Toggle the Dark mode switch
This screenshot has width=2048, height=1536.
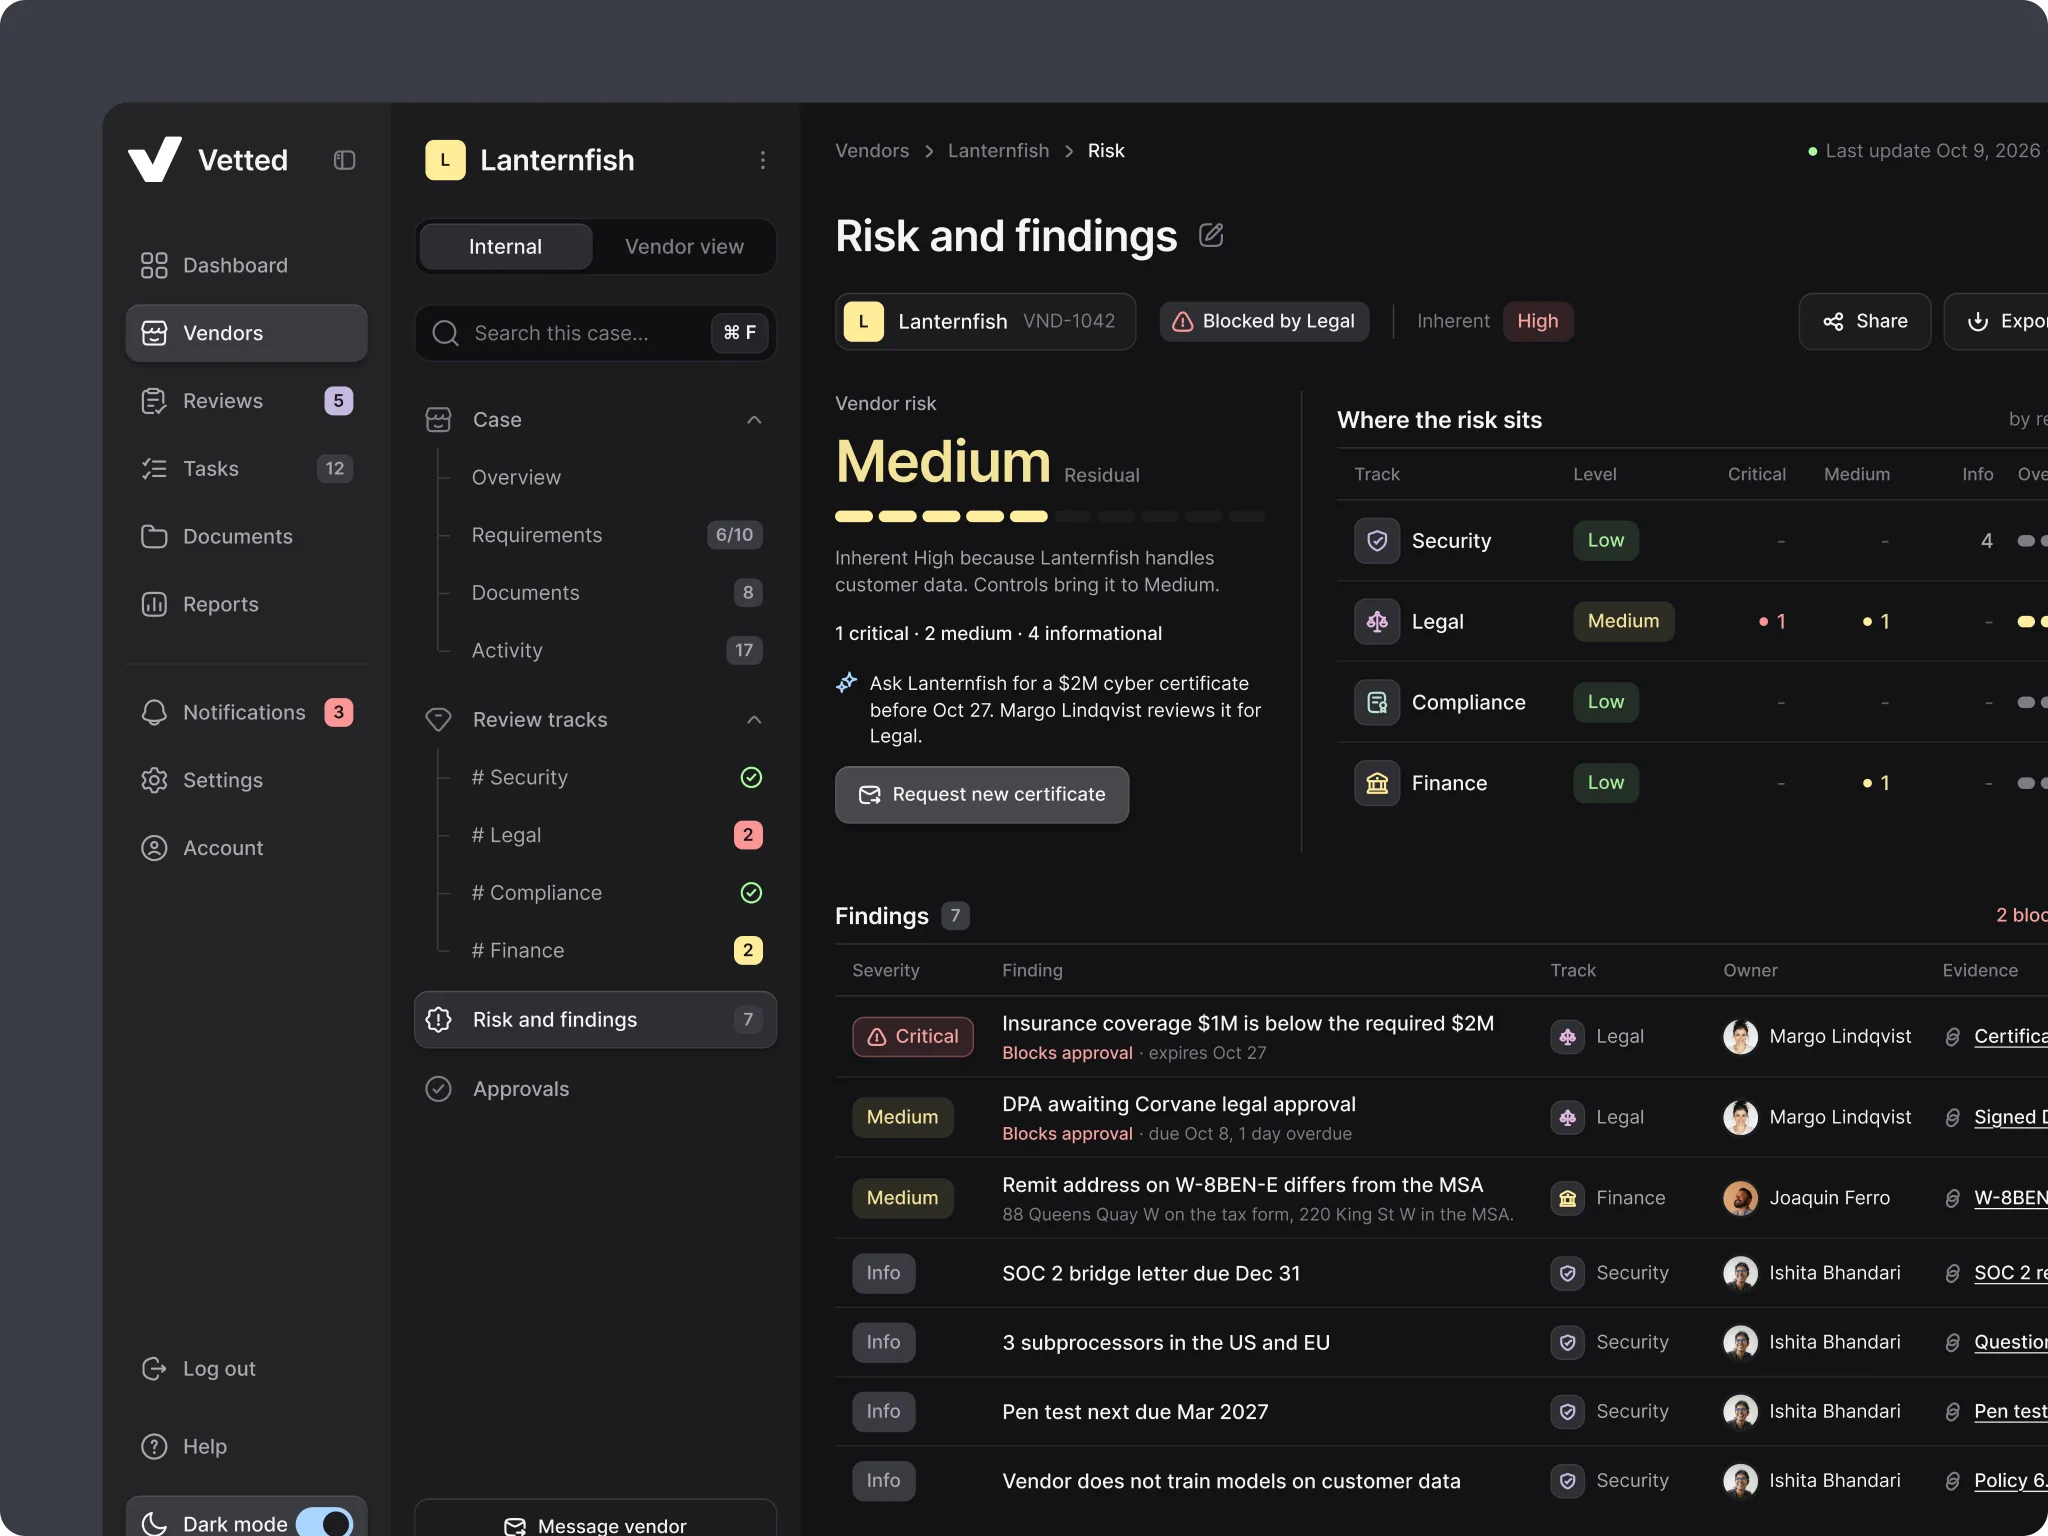tap(325, 1523)
